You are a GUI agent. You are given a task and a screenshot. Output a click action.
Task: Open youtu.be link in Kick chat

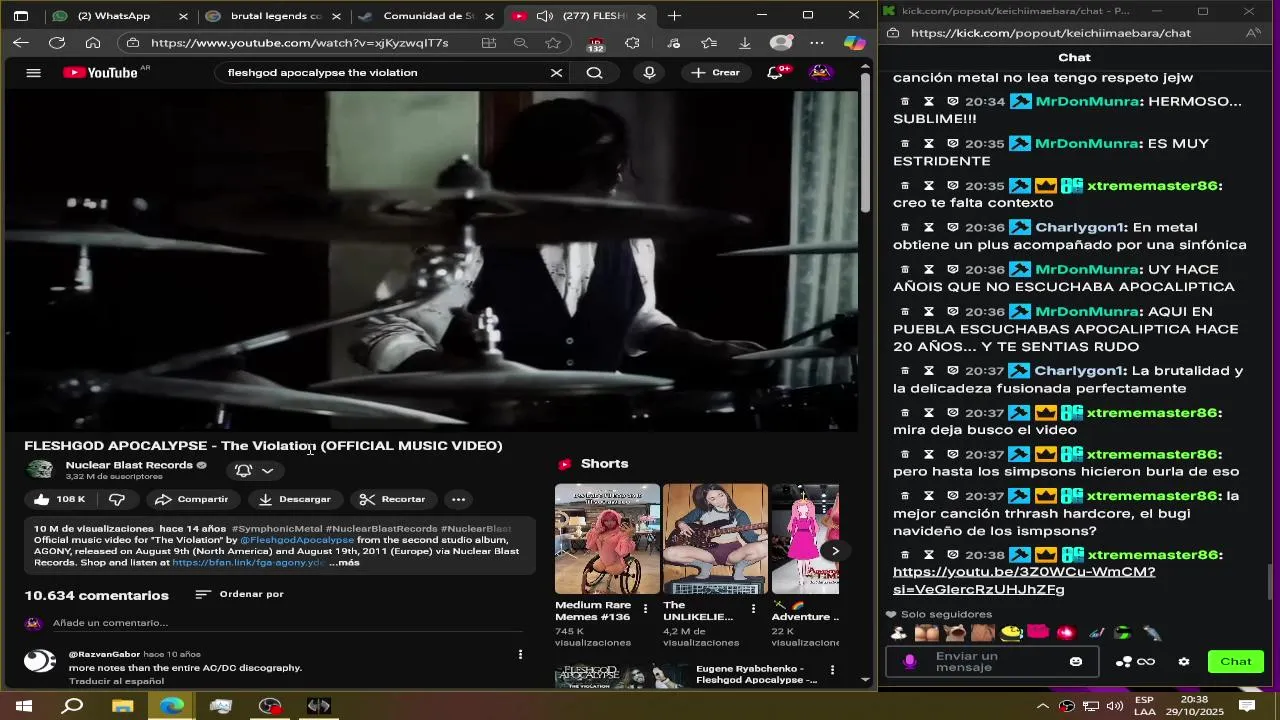pyautogui.click(x=1024, y=581)
